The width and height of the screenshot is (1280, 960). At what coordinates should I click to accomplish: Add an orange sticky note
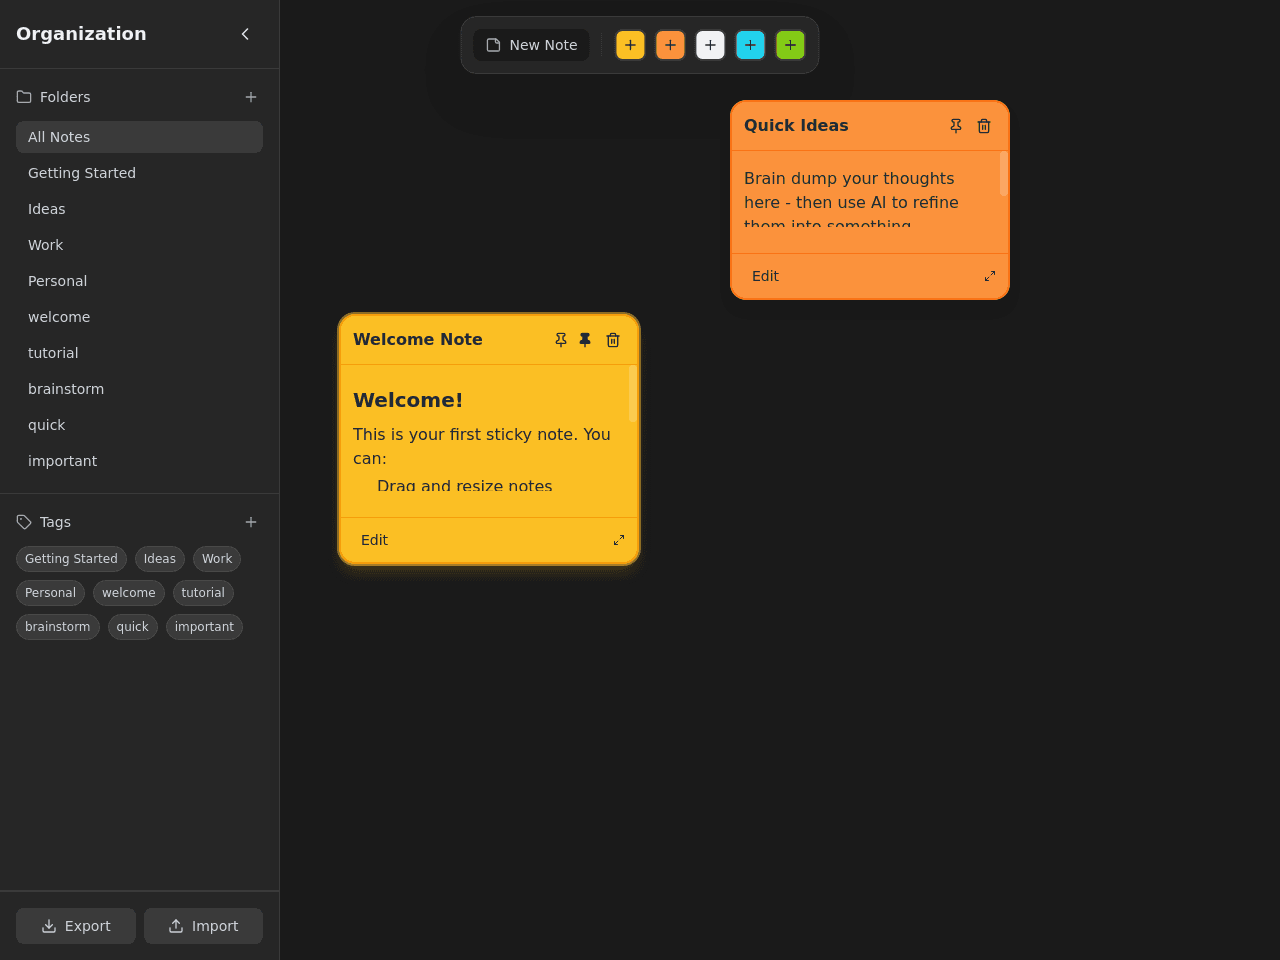(x=670, y=45)
